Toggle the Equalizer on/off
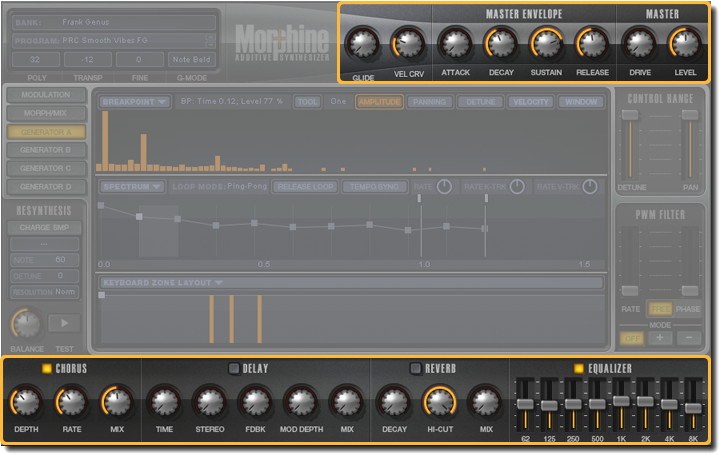The height and width of the screenshot is (455, 719). (x=579, y=368)
